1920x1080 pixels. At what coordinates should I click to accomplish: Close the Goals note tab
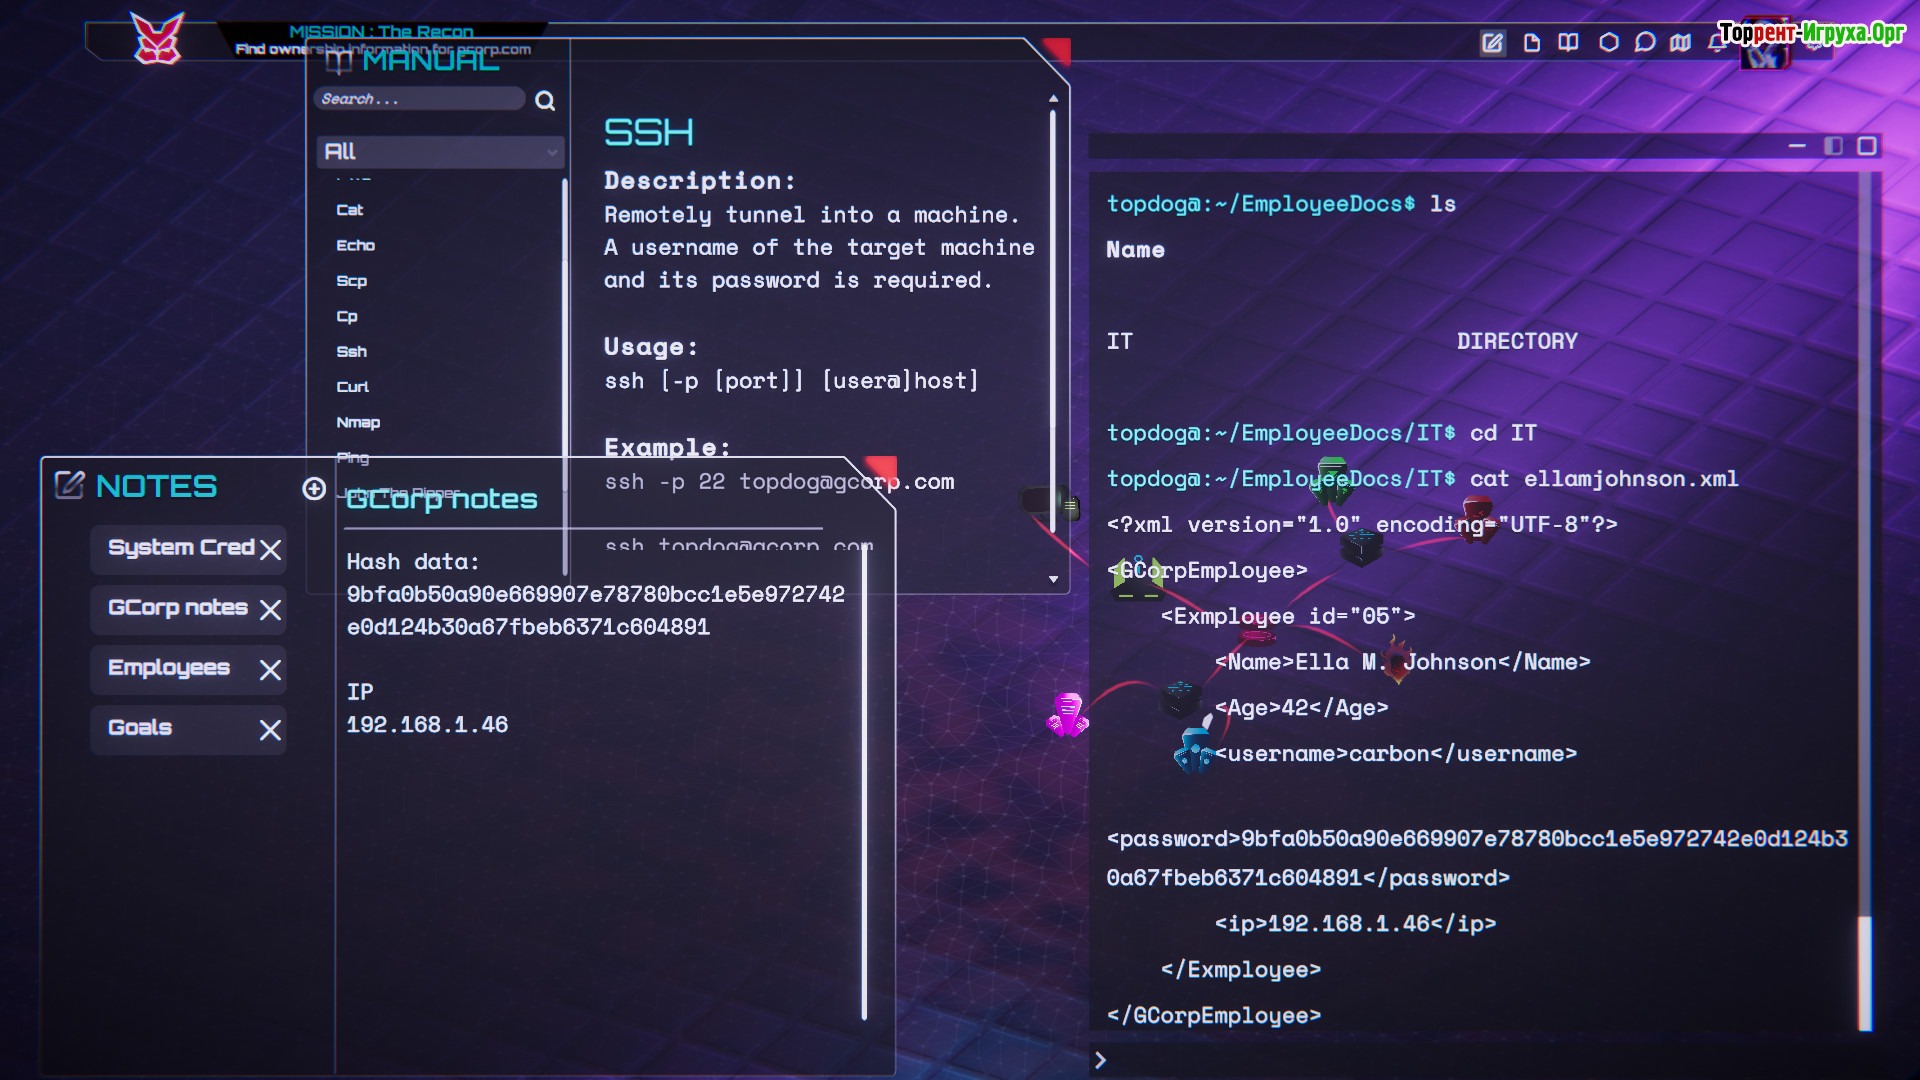point(270,730)
